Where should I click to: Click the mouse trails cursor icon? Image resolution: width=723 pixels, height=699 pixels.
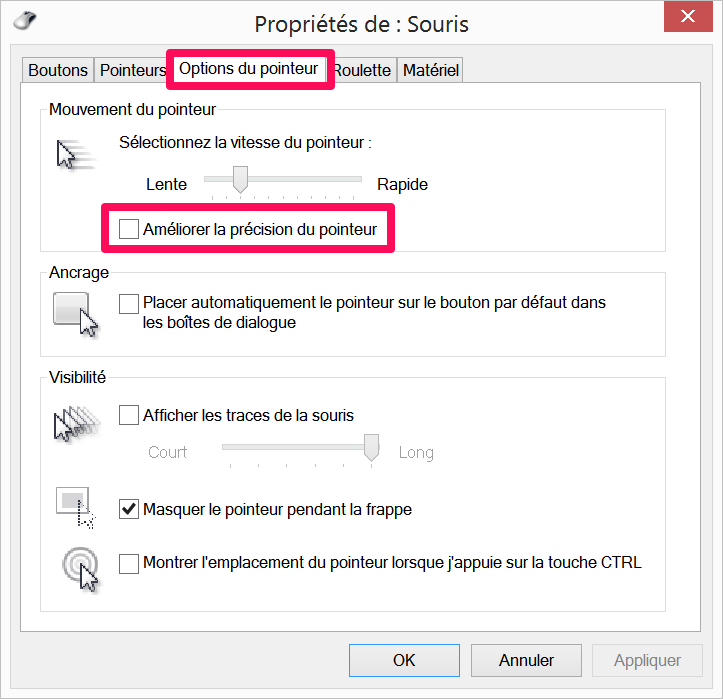(77, 424)
